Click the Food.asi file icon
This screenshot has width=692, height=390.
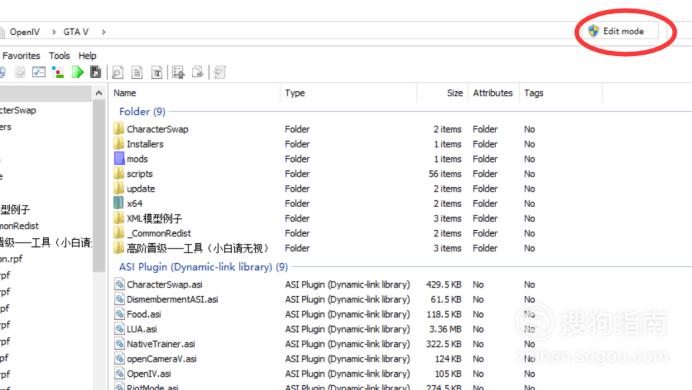pyautogui.click(x=119, y=314)
